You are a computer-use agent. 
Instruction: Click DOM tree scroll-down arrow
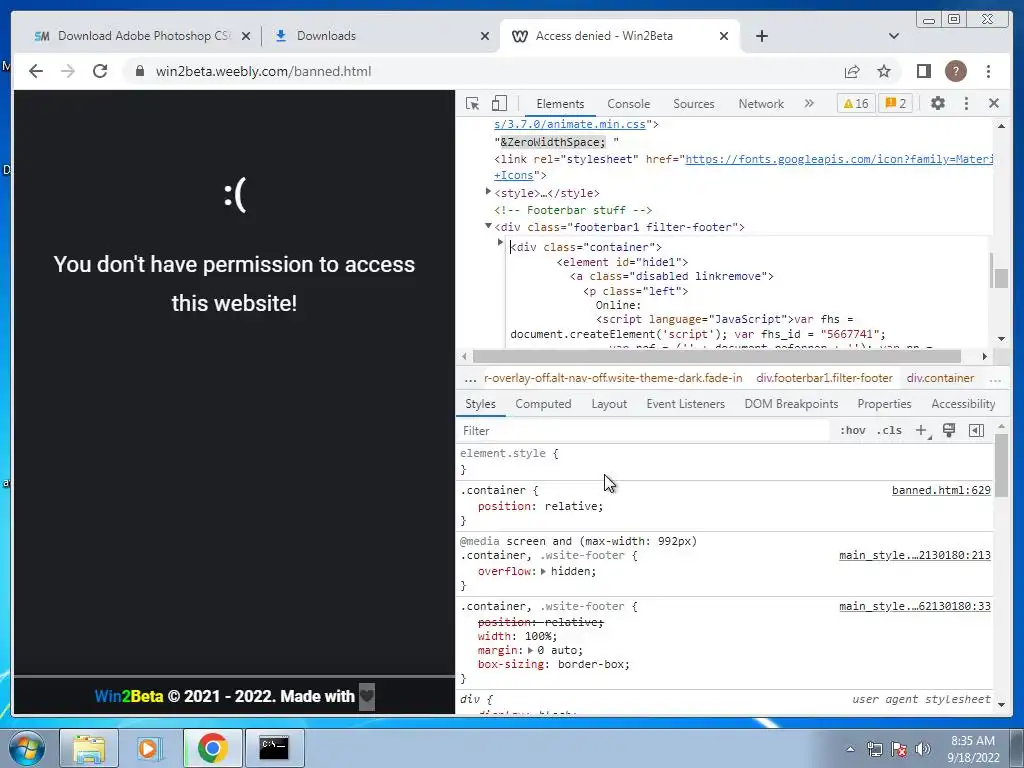click(x=1001, y=339)
